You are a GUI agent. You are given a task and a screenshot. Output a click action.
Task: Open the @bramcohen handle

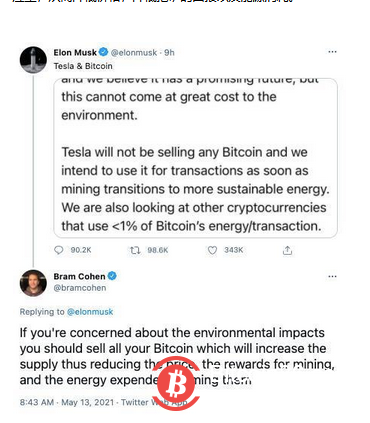click(80, 288)
